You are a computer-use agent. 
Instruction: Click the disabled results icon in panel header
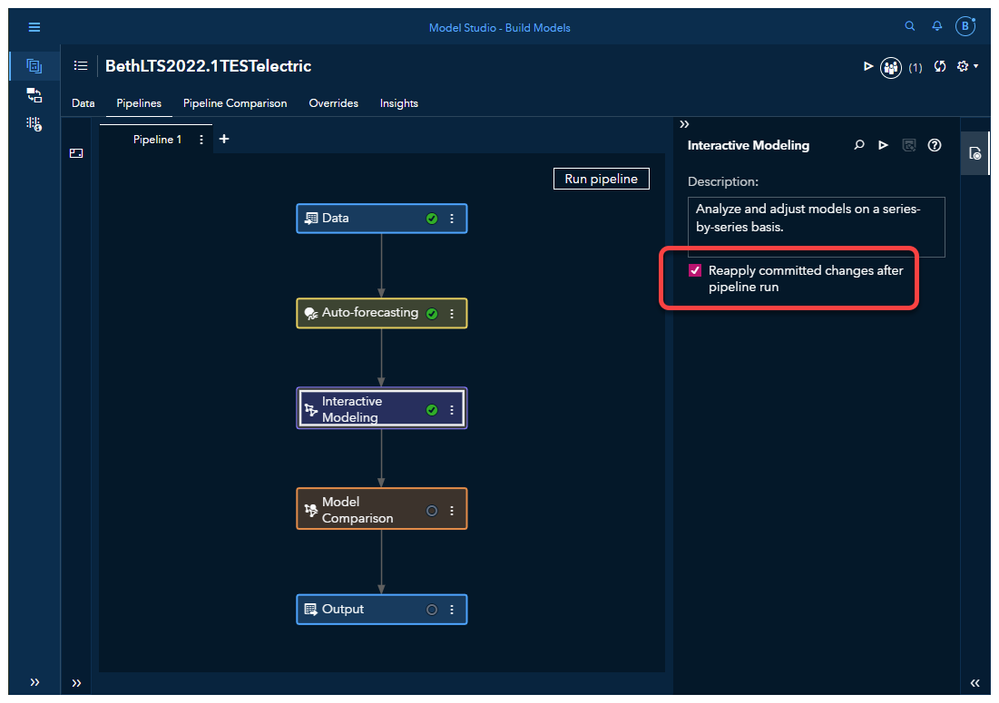tap(909, 145)
